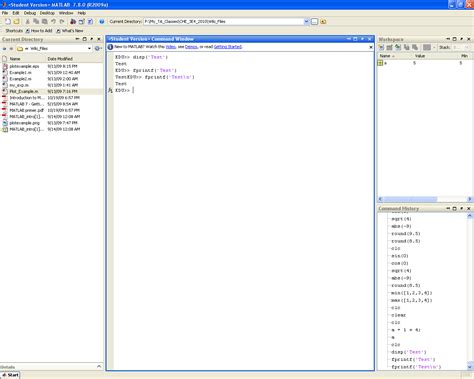Import data icon in Workspace toolbar

398,47
